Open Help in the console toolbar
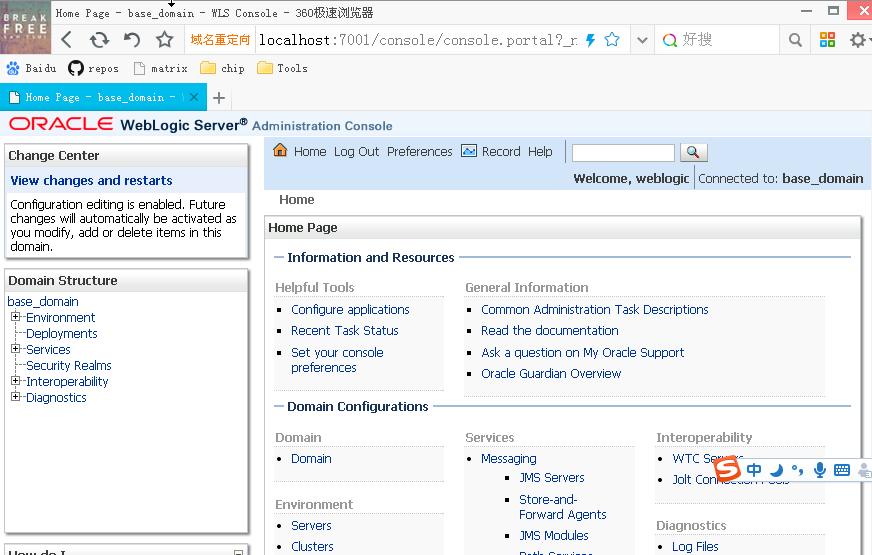Viewport: 872px width, 555px height. 540,152
